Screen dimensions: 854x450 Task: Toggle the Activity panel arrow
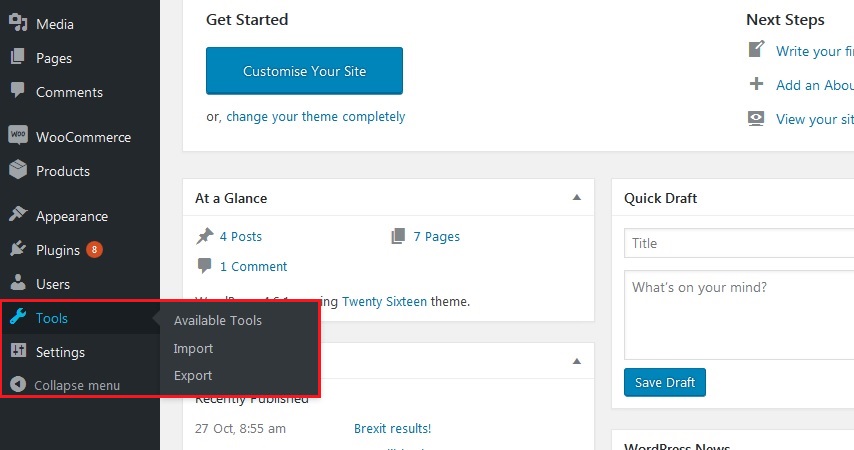coord(577,362)
